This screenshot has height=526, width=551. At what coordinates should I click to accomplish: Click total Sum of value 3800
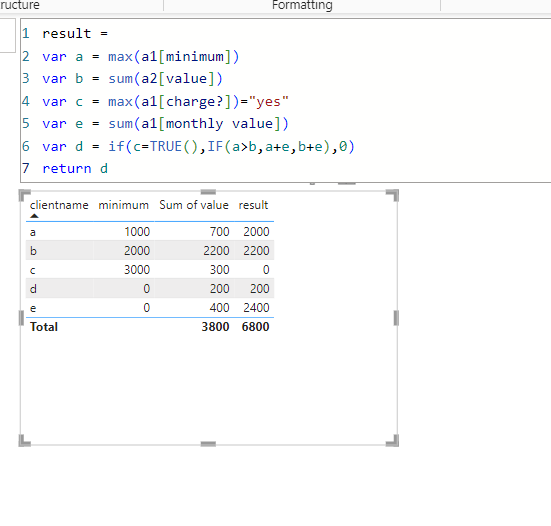(x=215, y=327)
